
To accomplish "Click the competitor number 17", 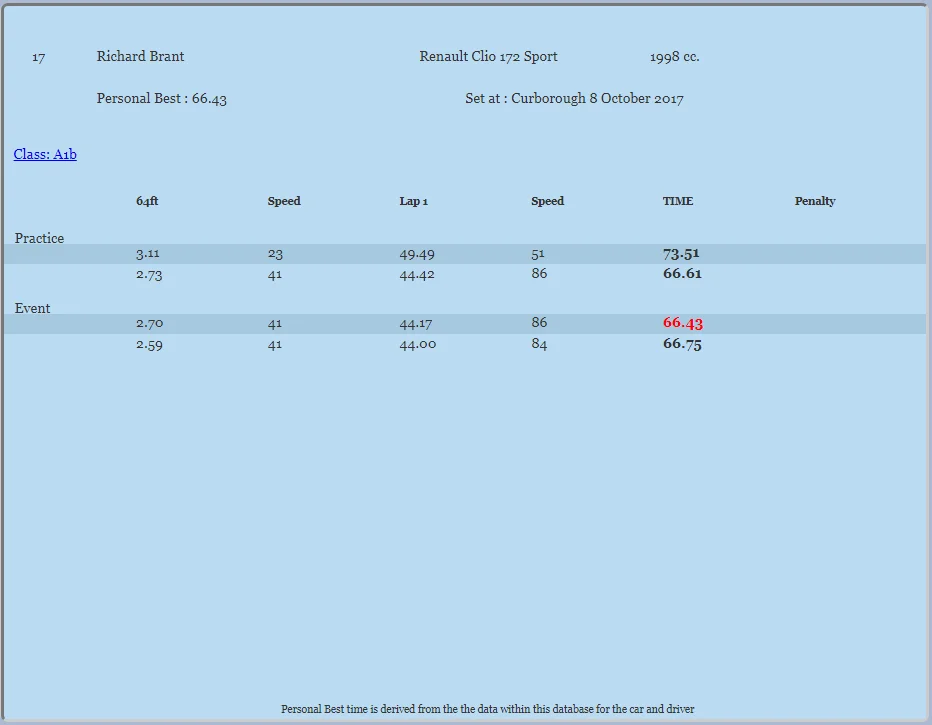I will (x=39, y=58).
